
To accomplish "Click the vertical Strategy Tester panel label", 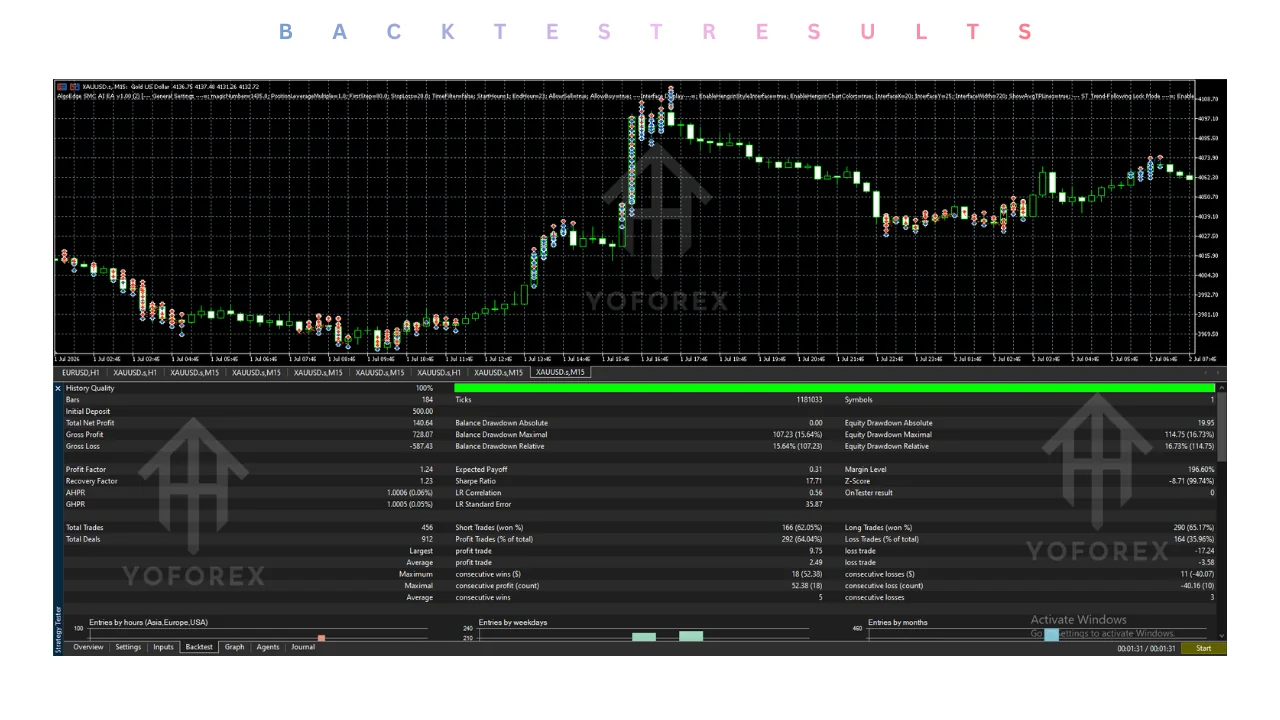I will [x=58, y=630].
